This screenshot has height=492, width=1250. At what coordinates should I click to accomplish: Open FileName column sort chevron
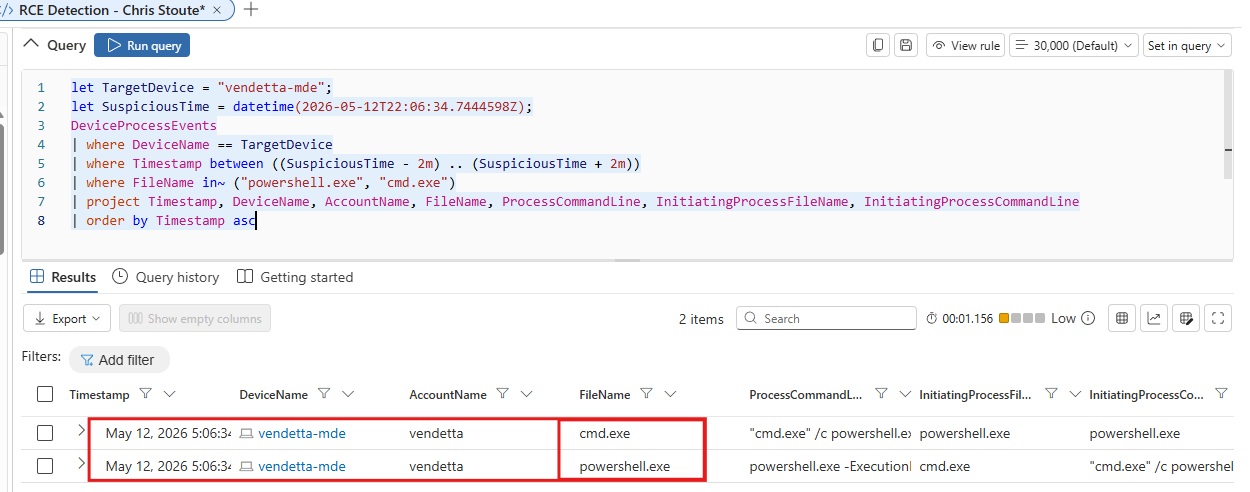(x=671, y=394)
